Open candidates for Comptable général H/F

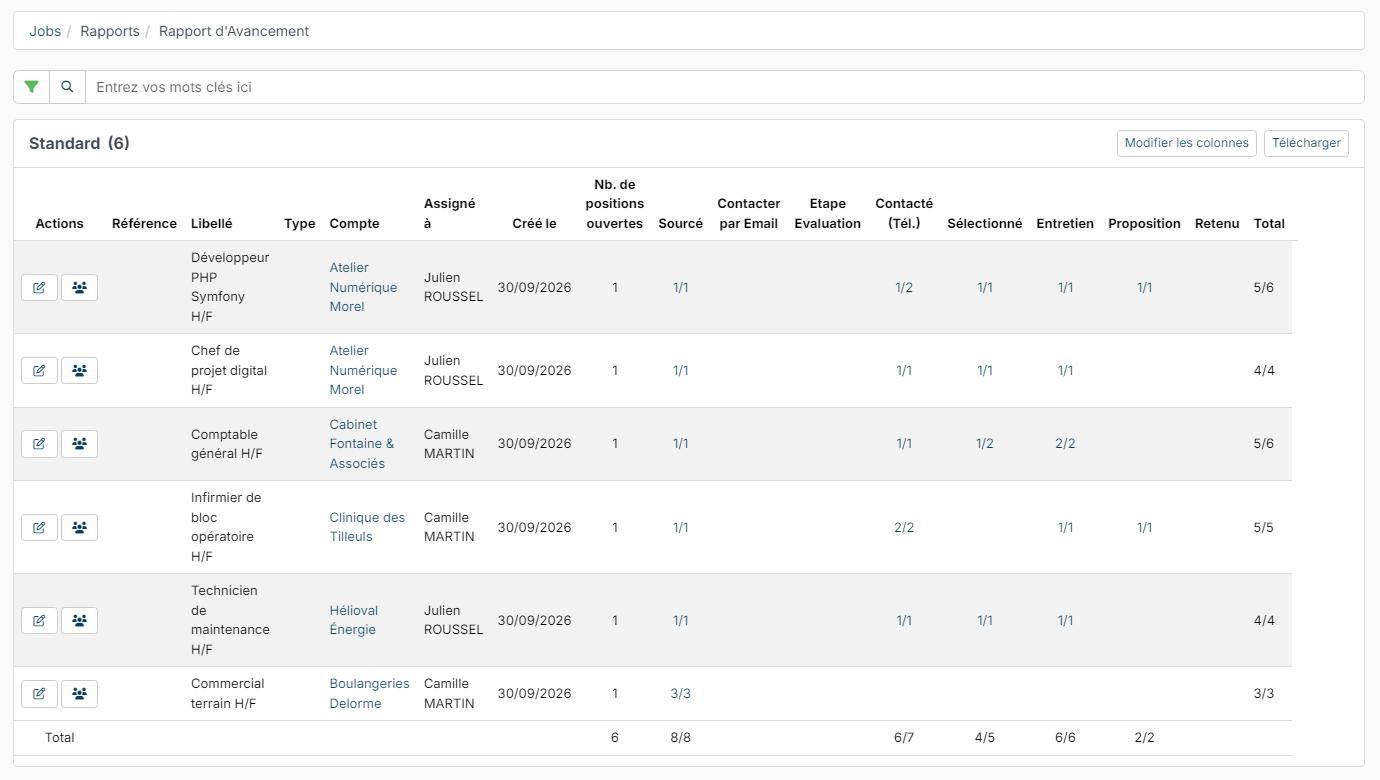(x=79, y=444)
